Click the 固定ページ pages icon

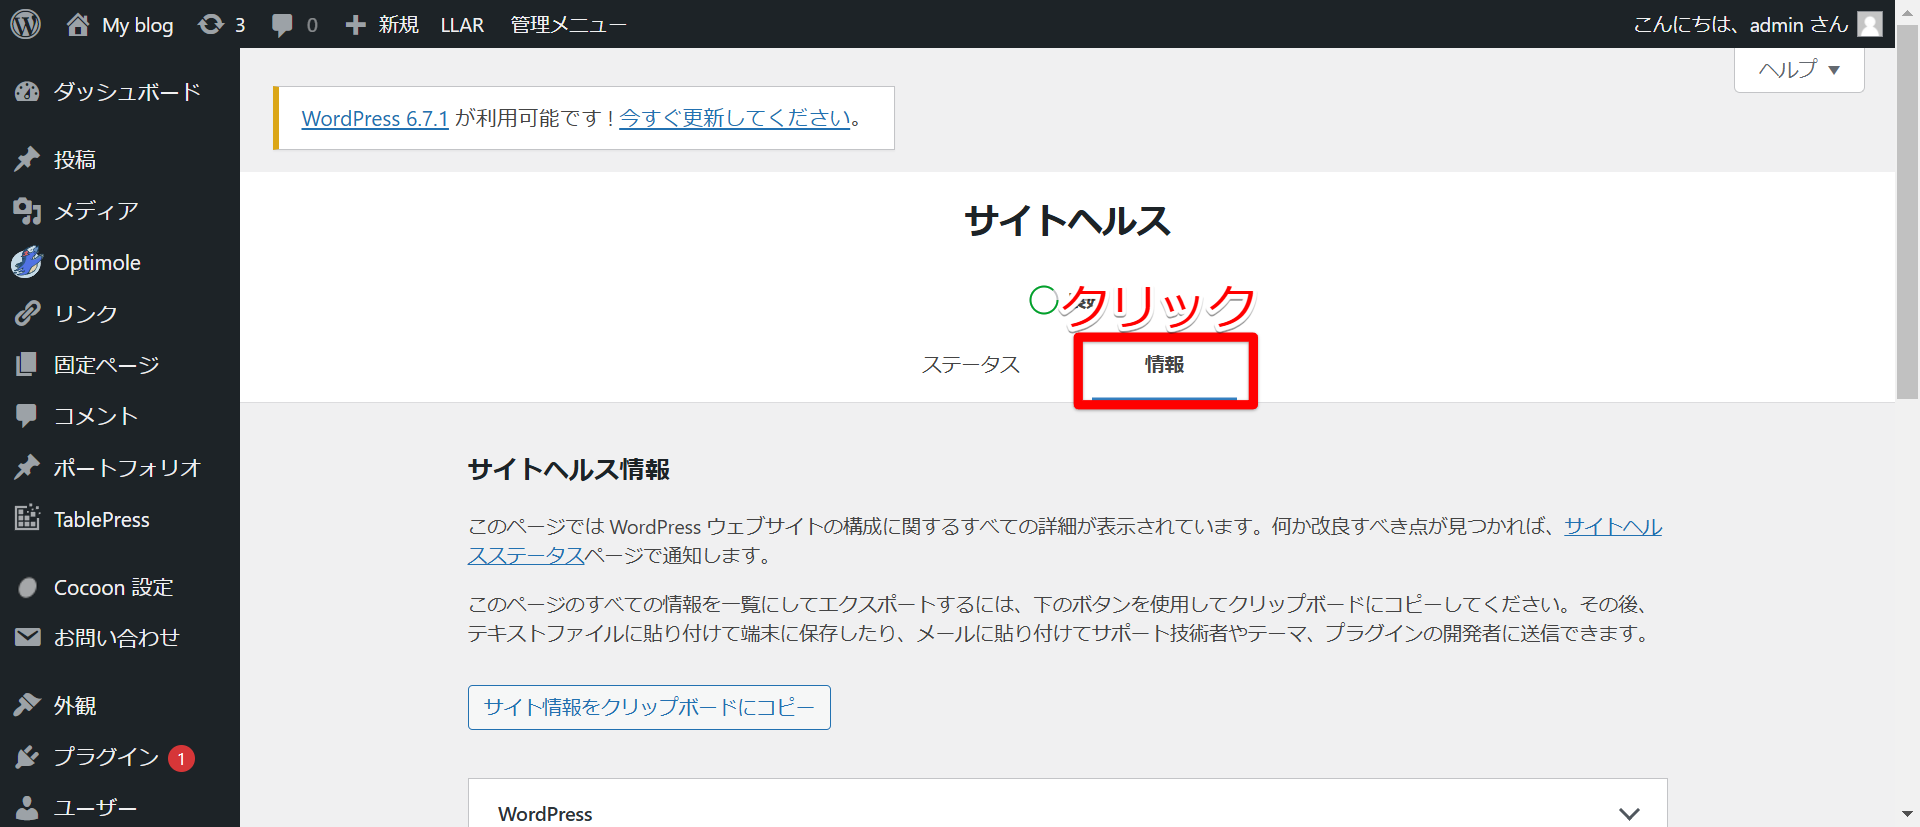coord(27,365)
